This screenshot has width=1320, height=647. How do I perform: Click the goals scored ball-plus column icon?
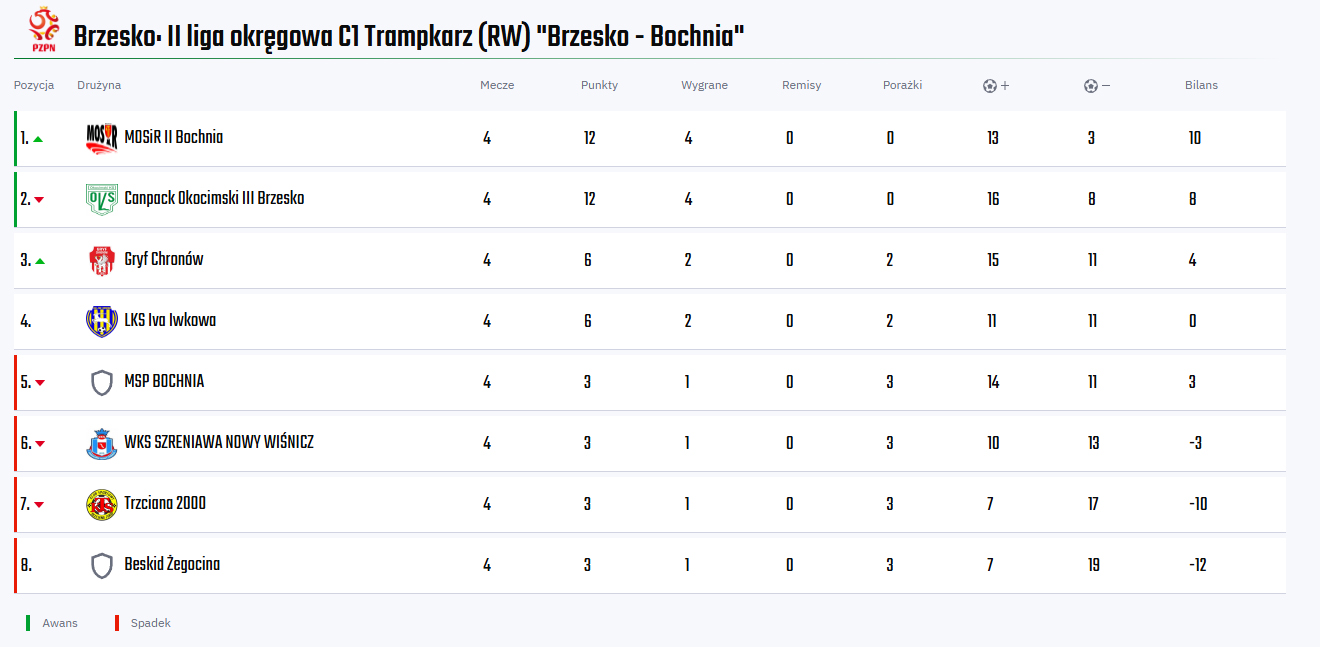[996, 86]
